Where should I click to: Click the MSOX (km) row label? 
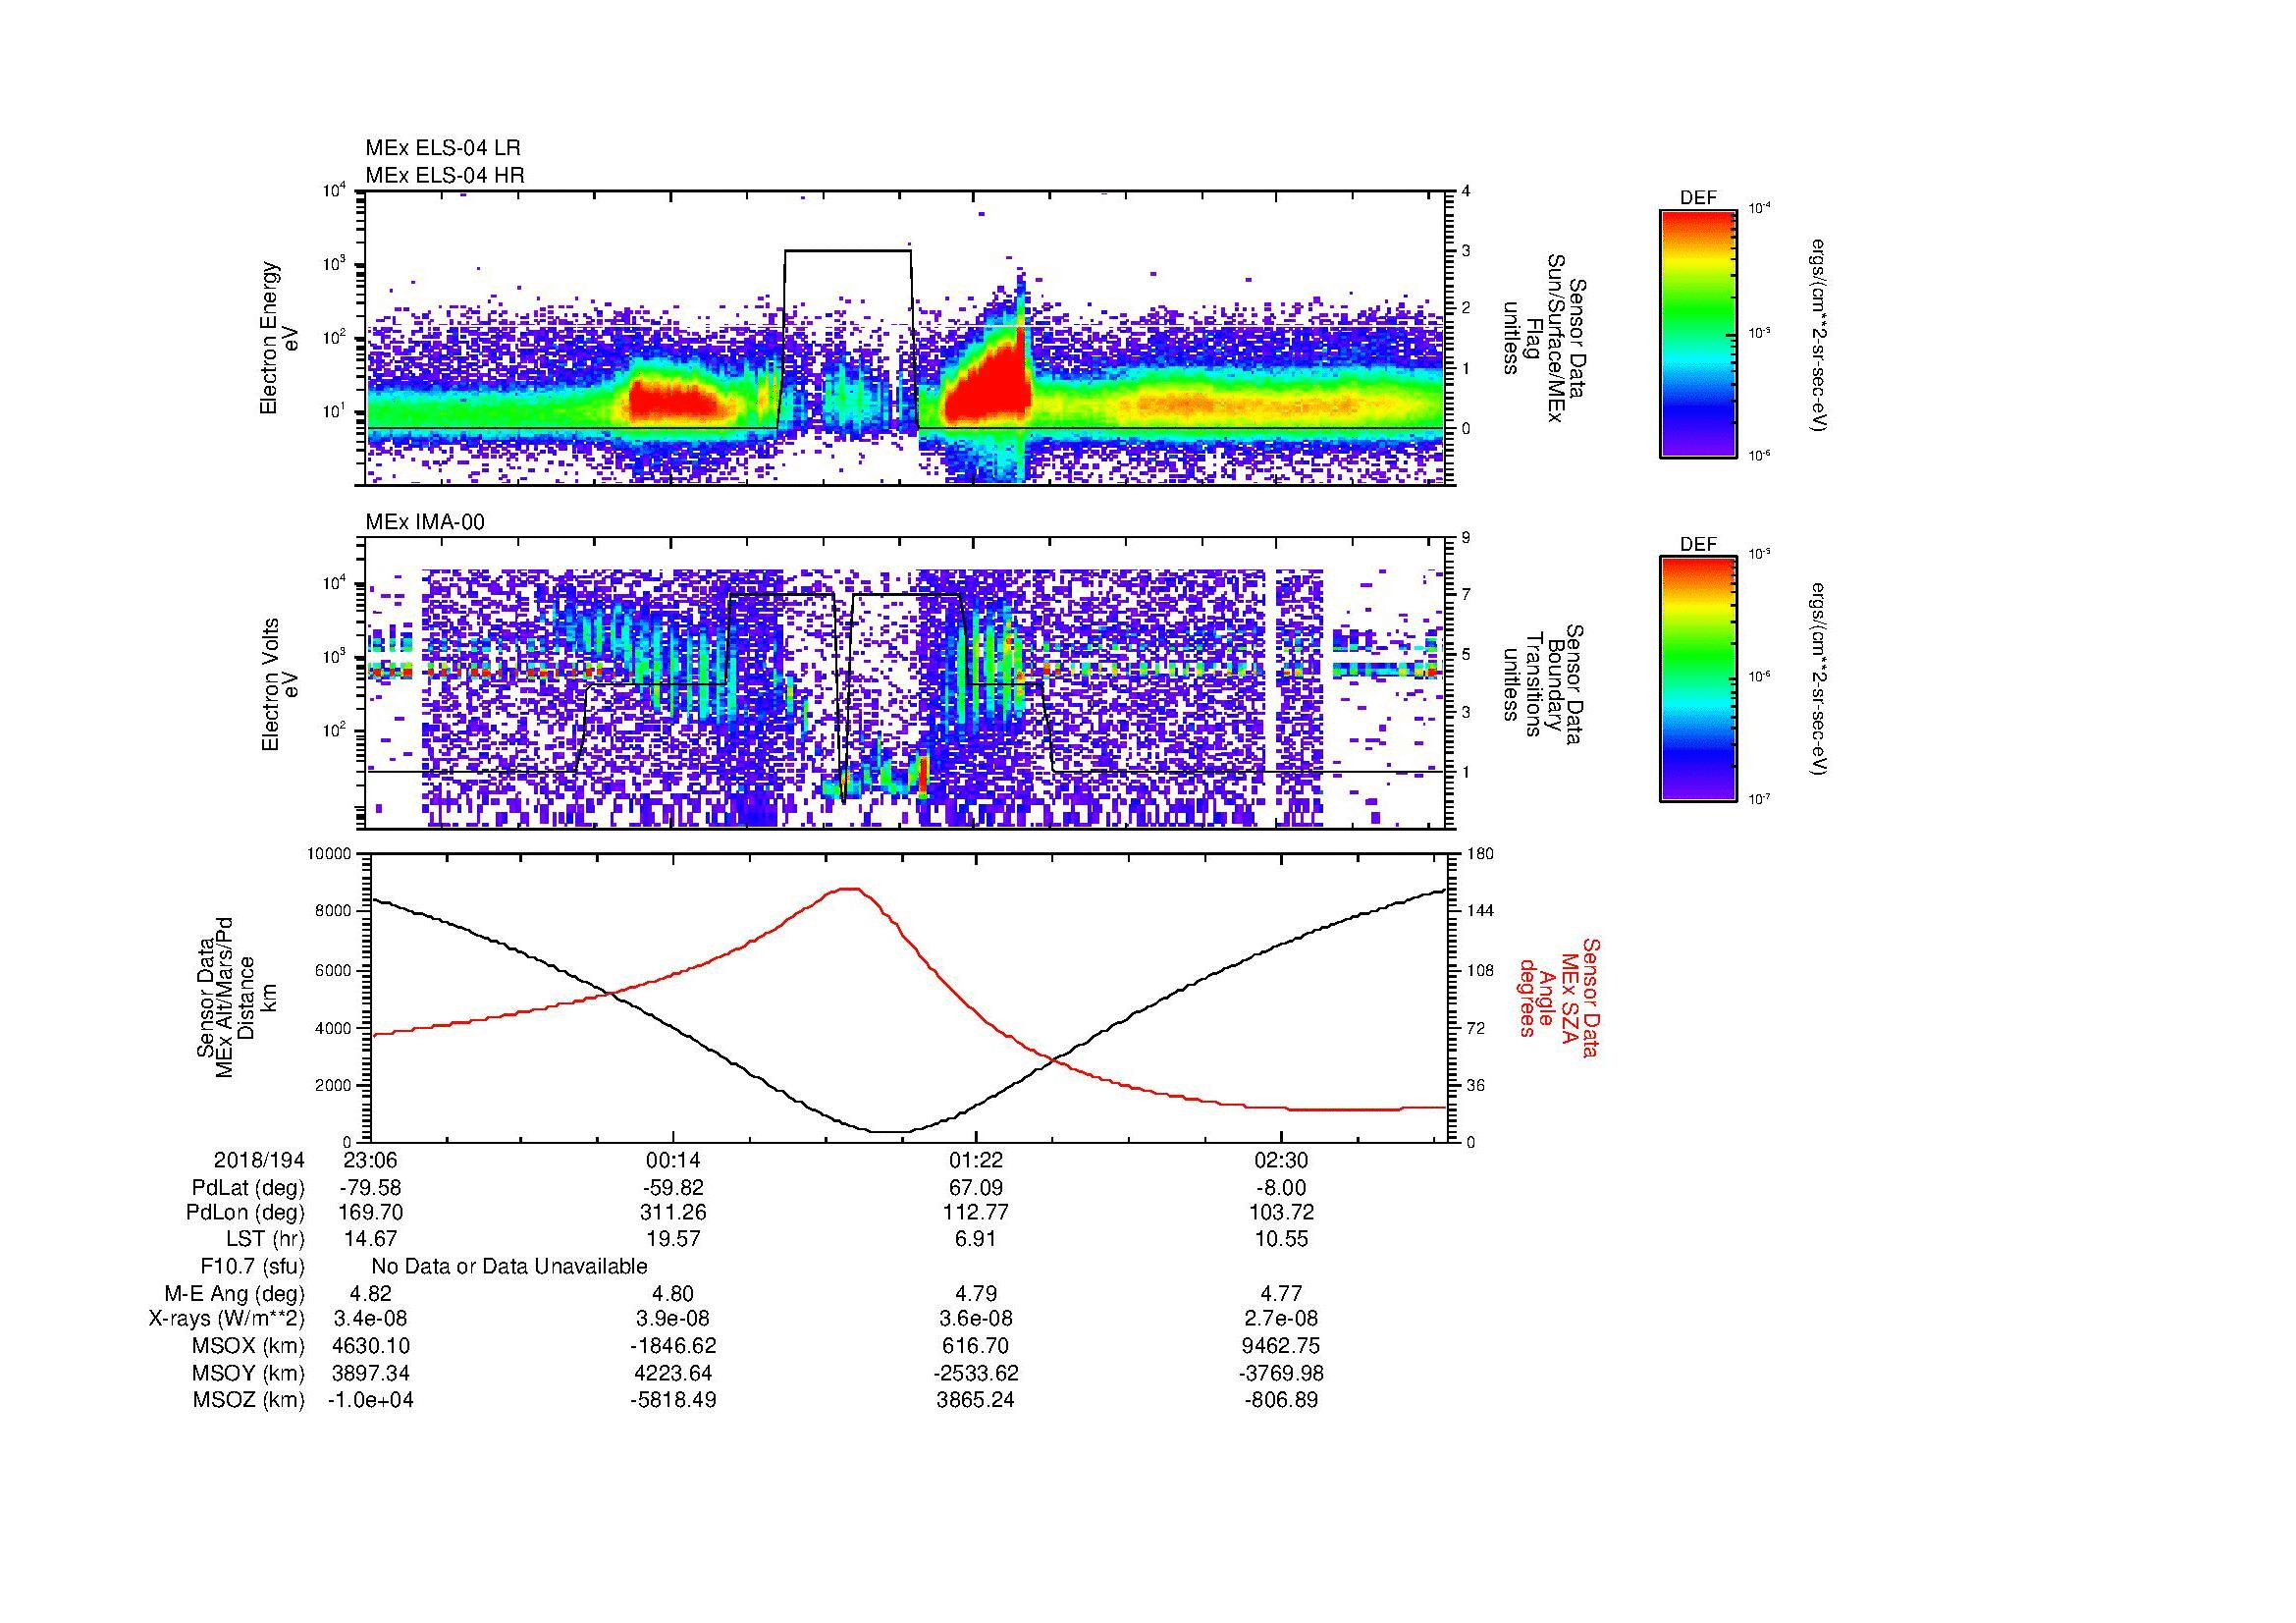[248, 1346]
